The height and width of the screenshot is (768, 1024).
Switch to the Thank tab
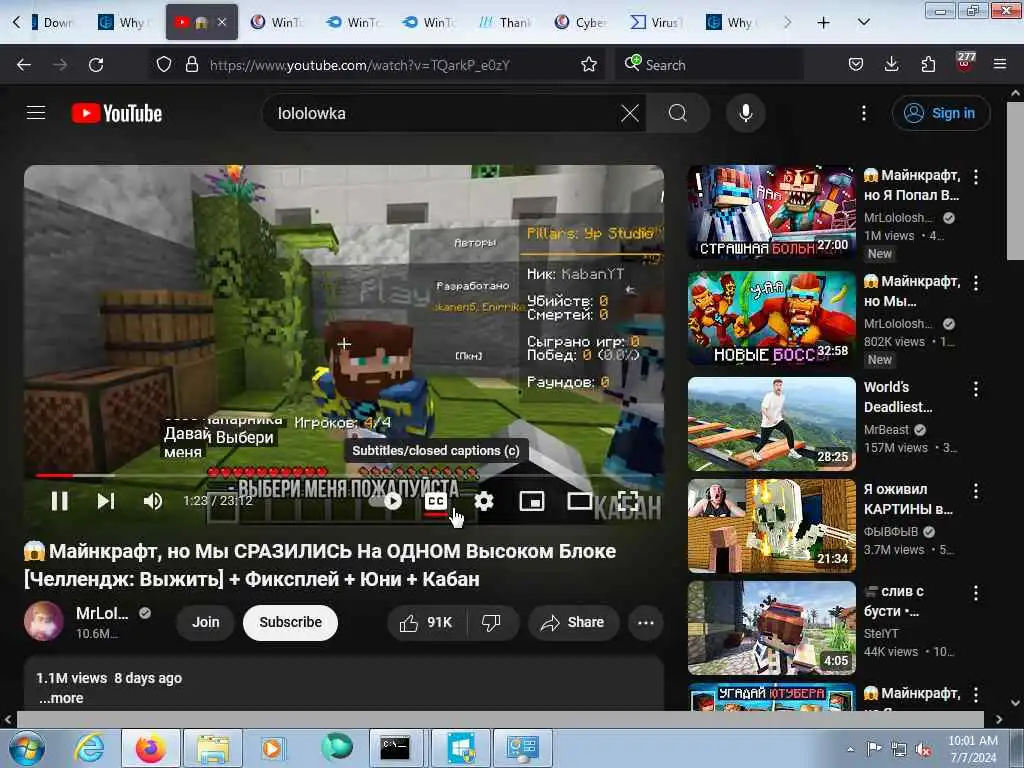(505, 23)
